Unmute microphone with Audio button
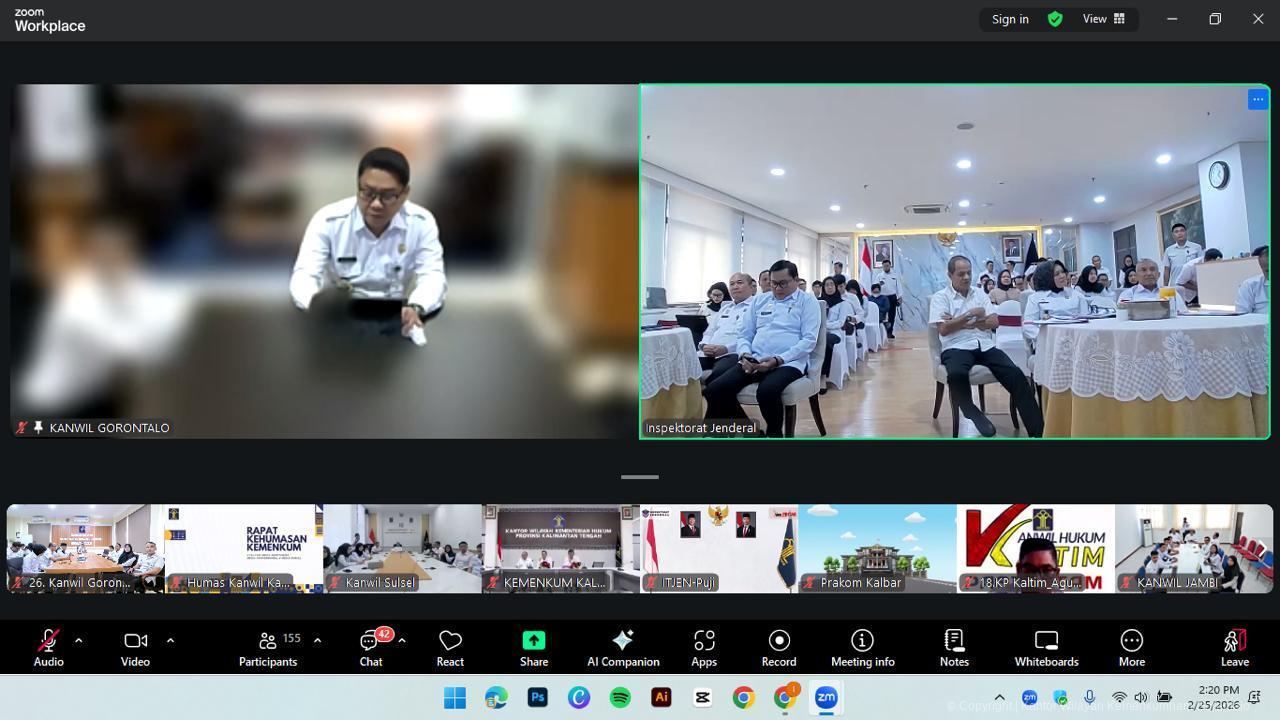1280x720 pixels. click(x=48, y=647)
